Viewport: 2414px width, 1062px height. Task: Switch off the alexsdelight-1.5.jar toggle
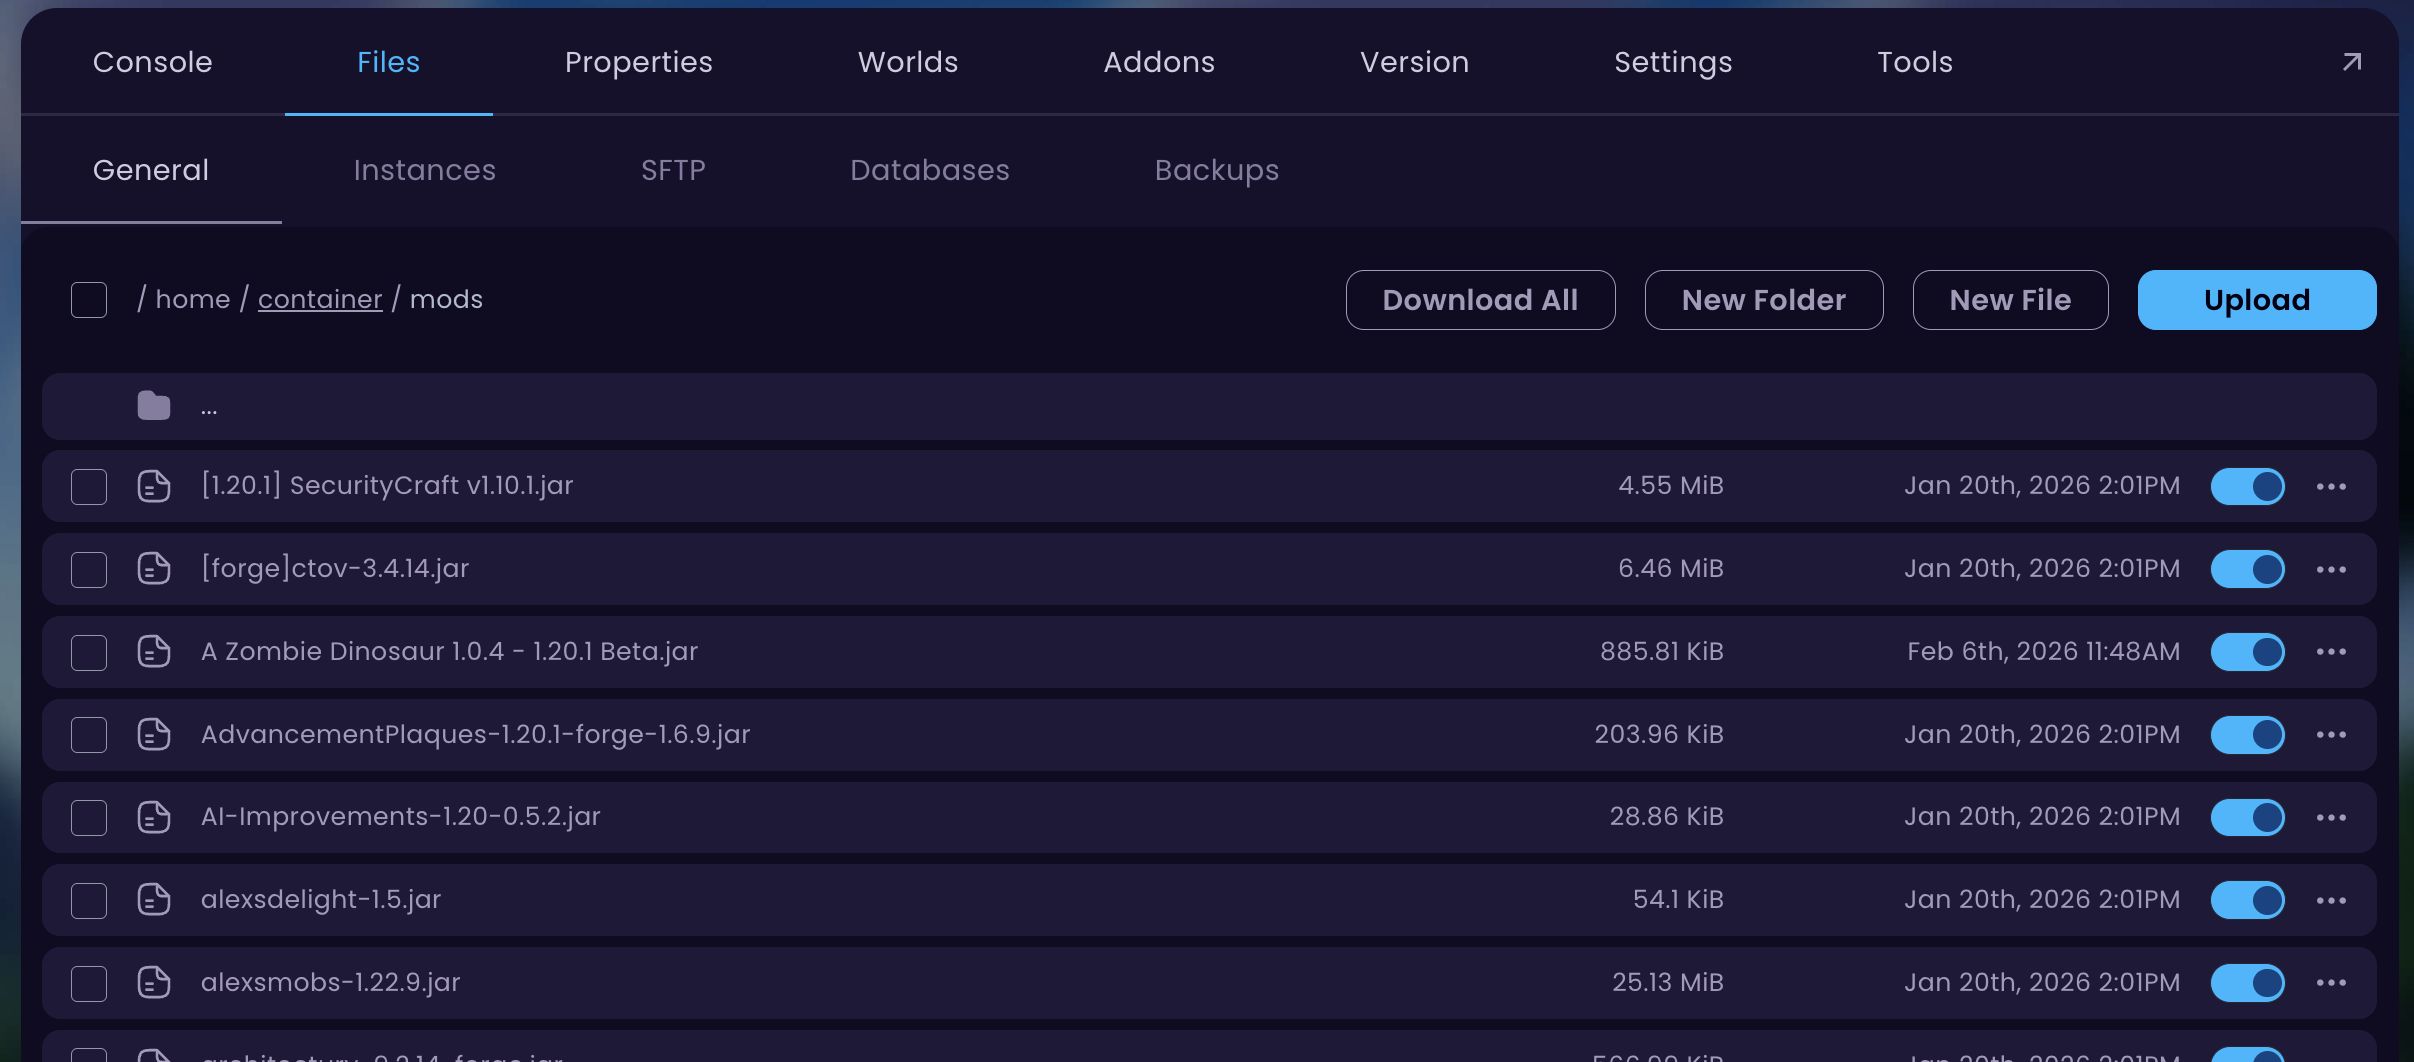pos(2248,901)
